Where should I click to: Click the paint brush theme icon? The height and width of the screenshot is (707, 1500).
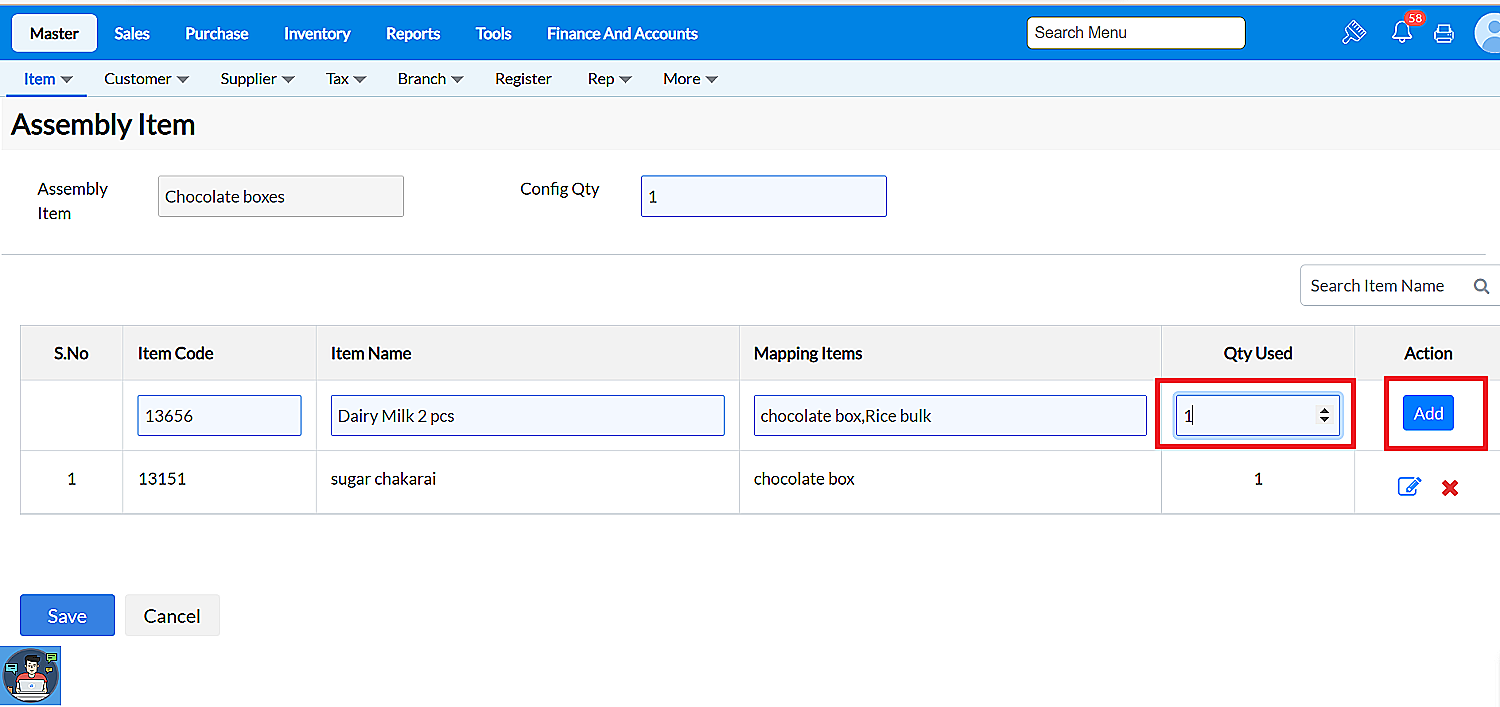click(x=1353, y=33)
